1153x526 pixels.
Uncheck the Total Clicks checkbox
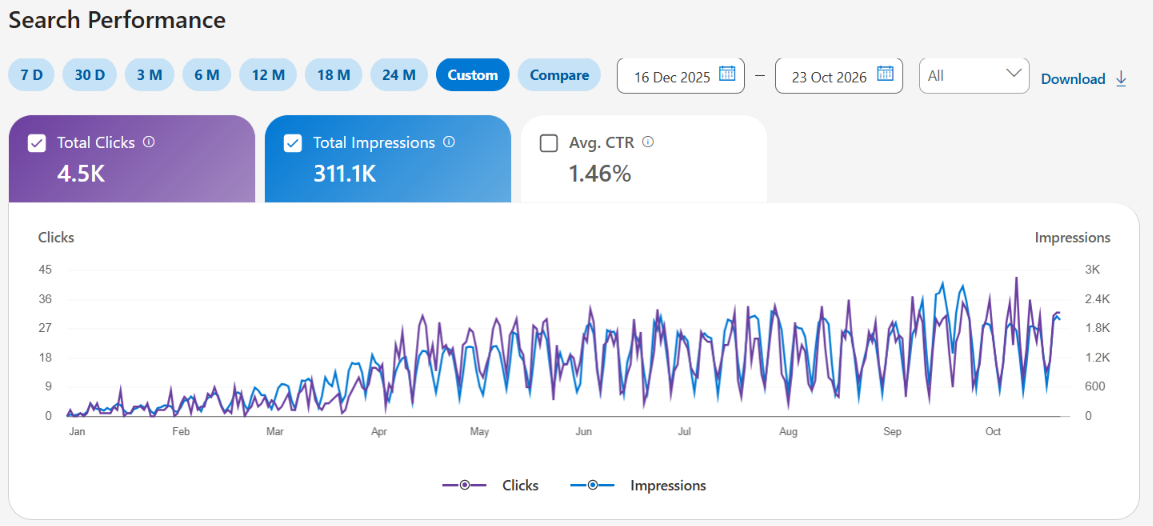point(37,143)
